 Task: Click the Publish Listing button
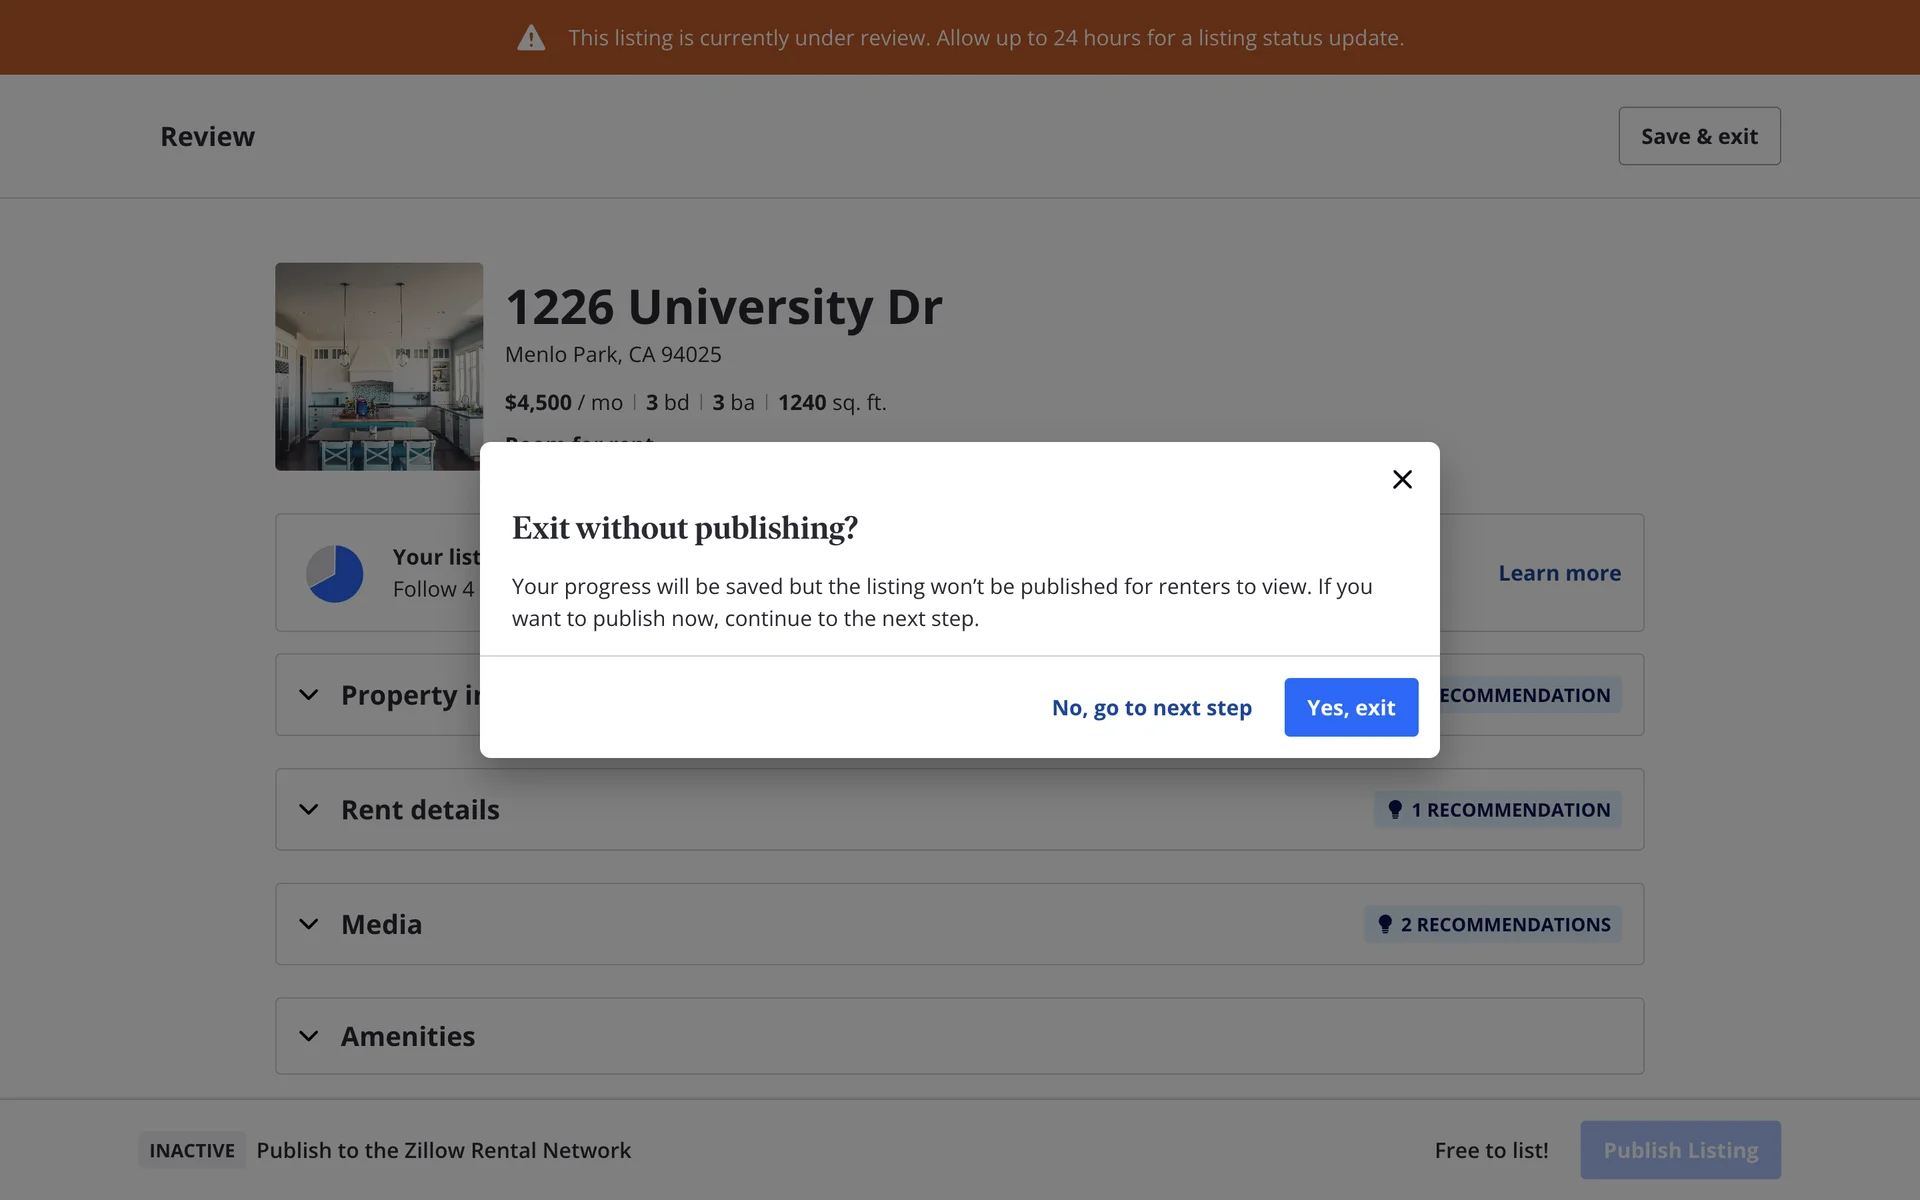[1679, 1150]
